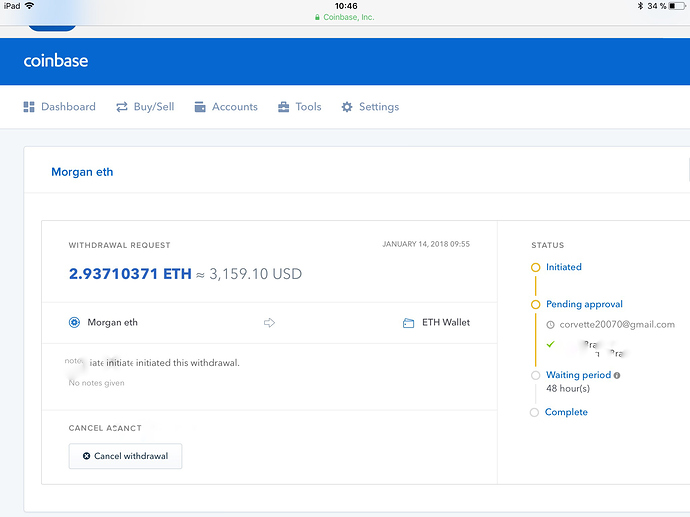
Task: Open the Dashboard grid icon
Action: pyautogui.click(x=29, y=107)
